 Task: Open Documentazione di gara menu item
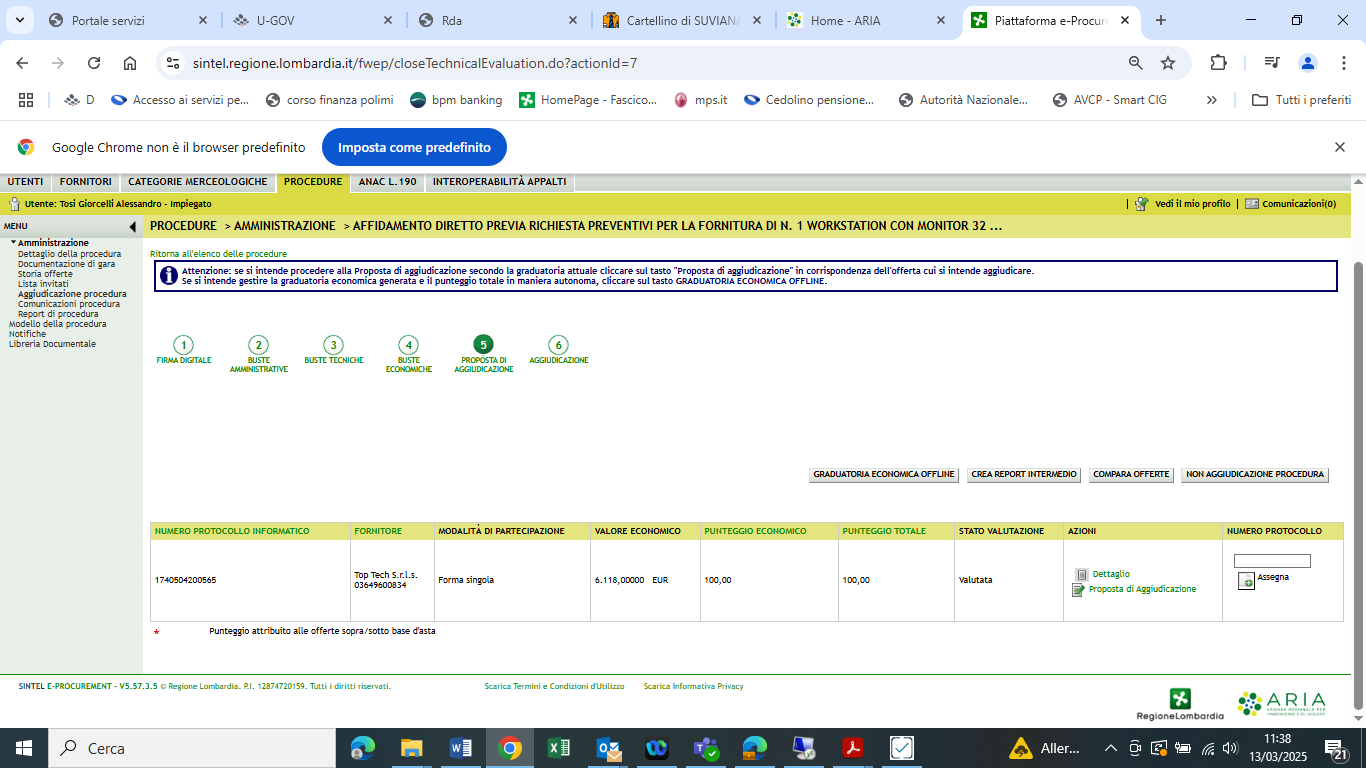(66, 264)
